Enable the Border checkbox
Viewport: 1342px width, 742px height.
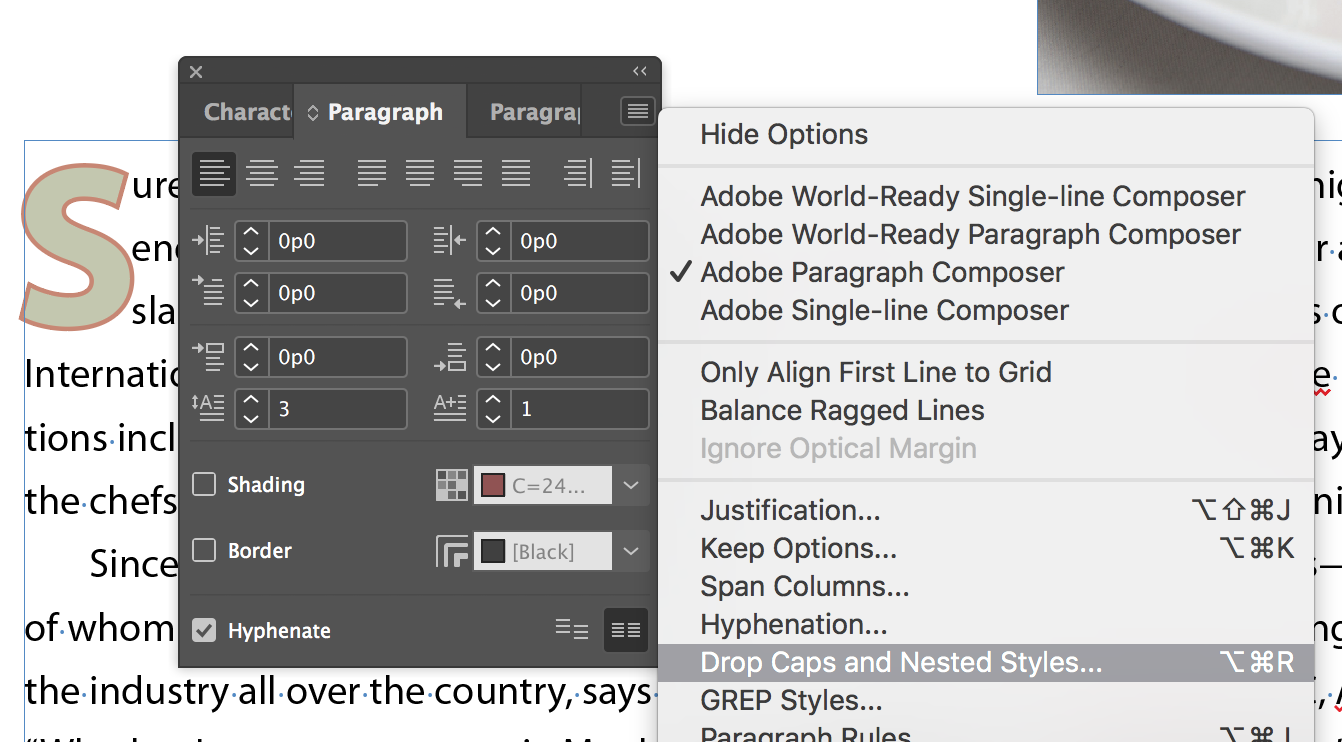204,551
